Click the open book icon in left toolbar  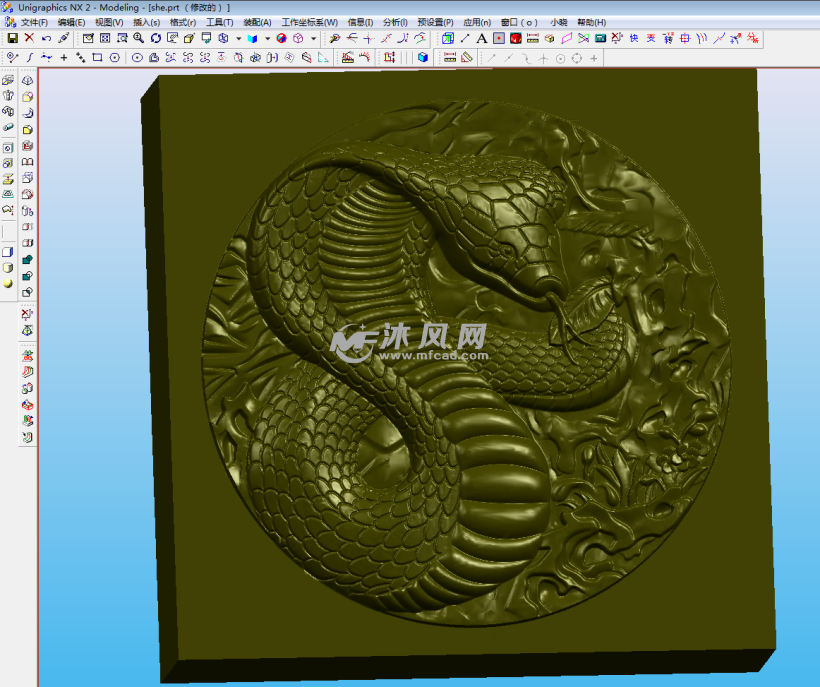27,162
